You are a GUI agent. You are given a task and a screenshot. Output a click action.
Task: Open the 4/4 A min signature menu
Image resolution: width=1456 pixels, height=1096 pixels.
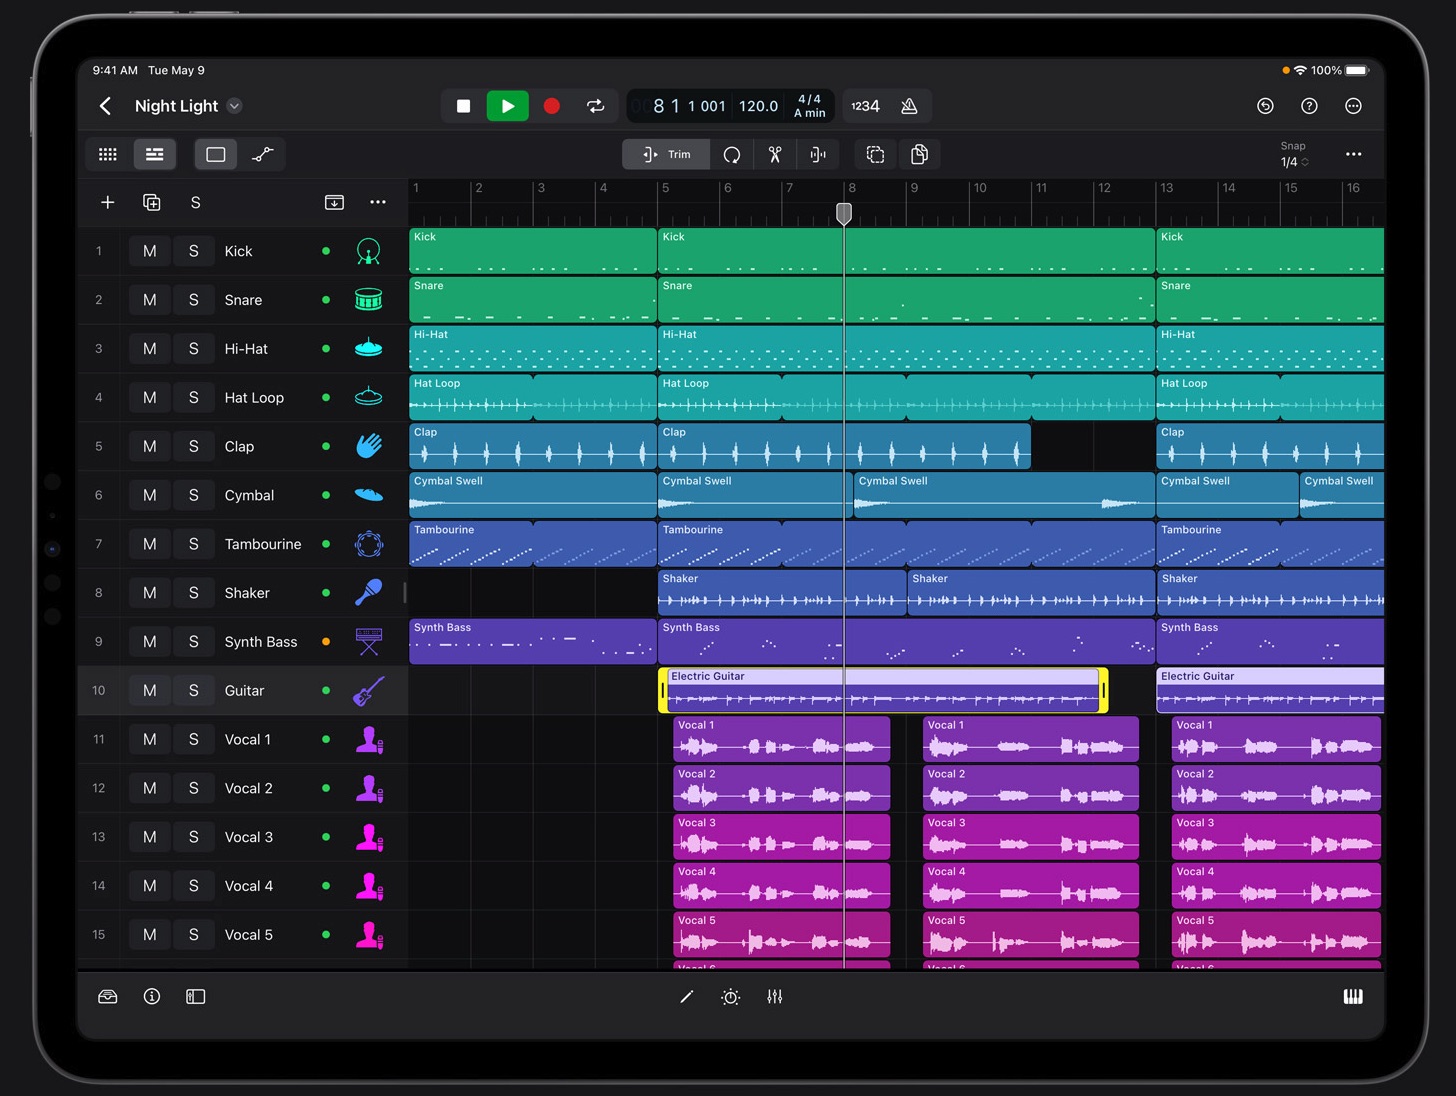[x=810, y=106]
